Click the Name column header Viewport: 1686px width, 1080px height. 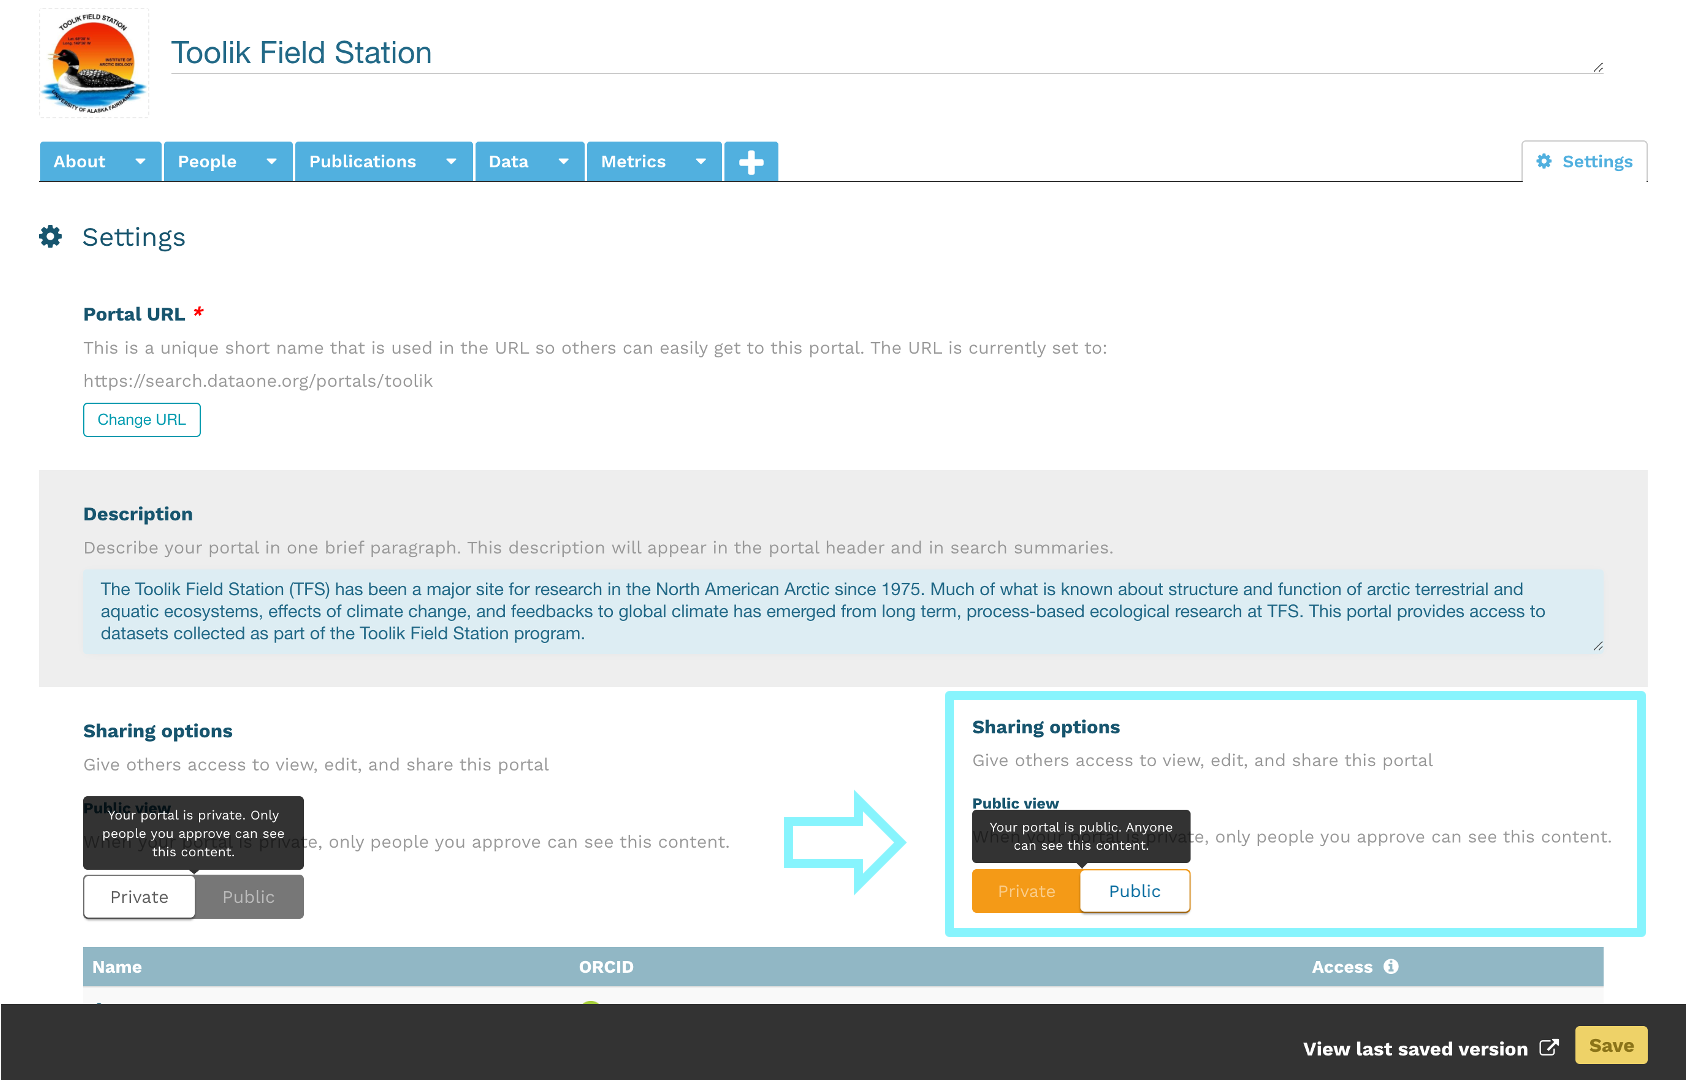click(117, 967)
